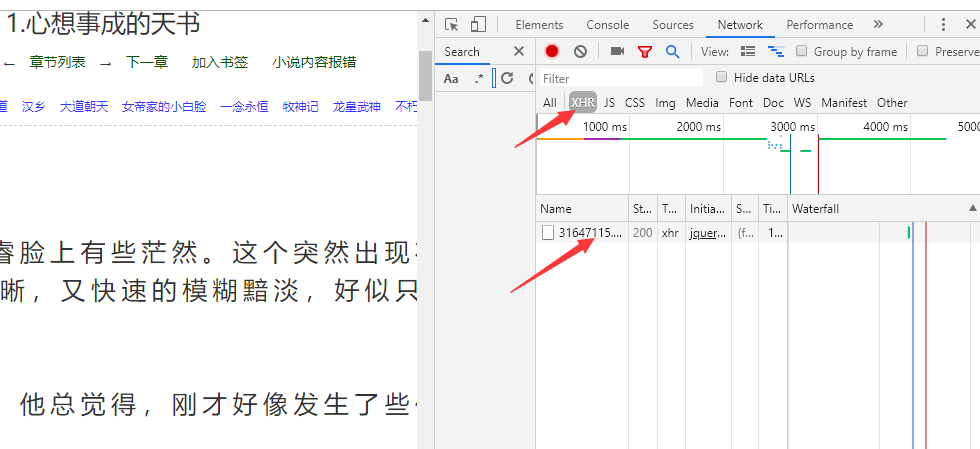
Task: Filter requests by WS type
Action: click(x=802, y=103)
